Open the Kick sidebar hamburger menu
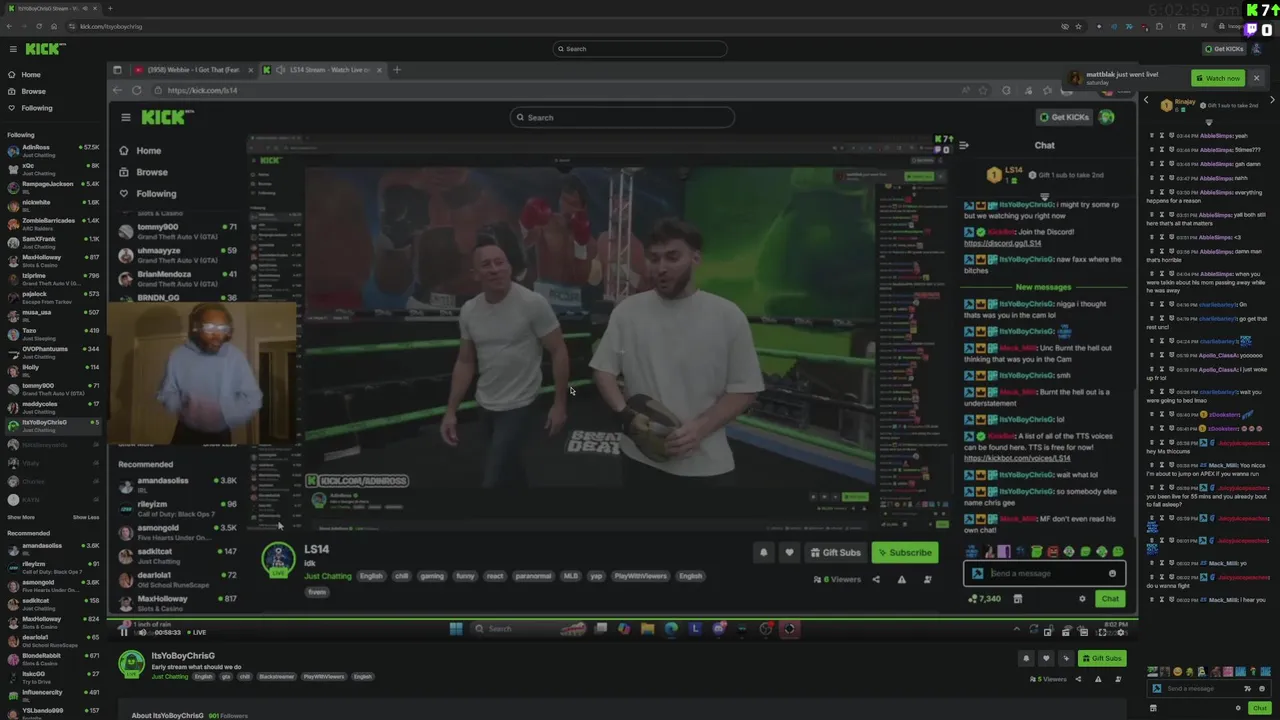Screen dimensions: 1280x720 [13, 49]
